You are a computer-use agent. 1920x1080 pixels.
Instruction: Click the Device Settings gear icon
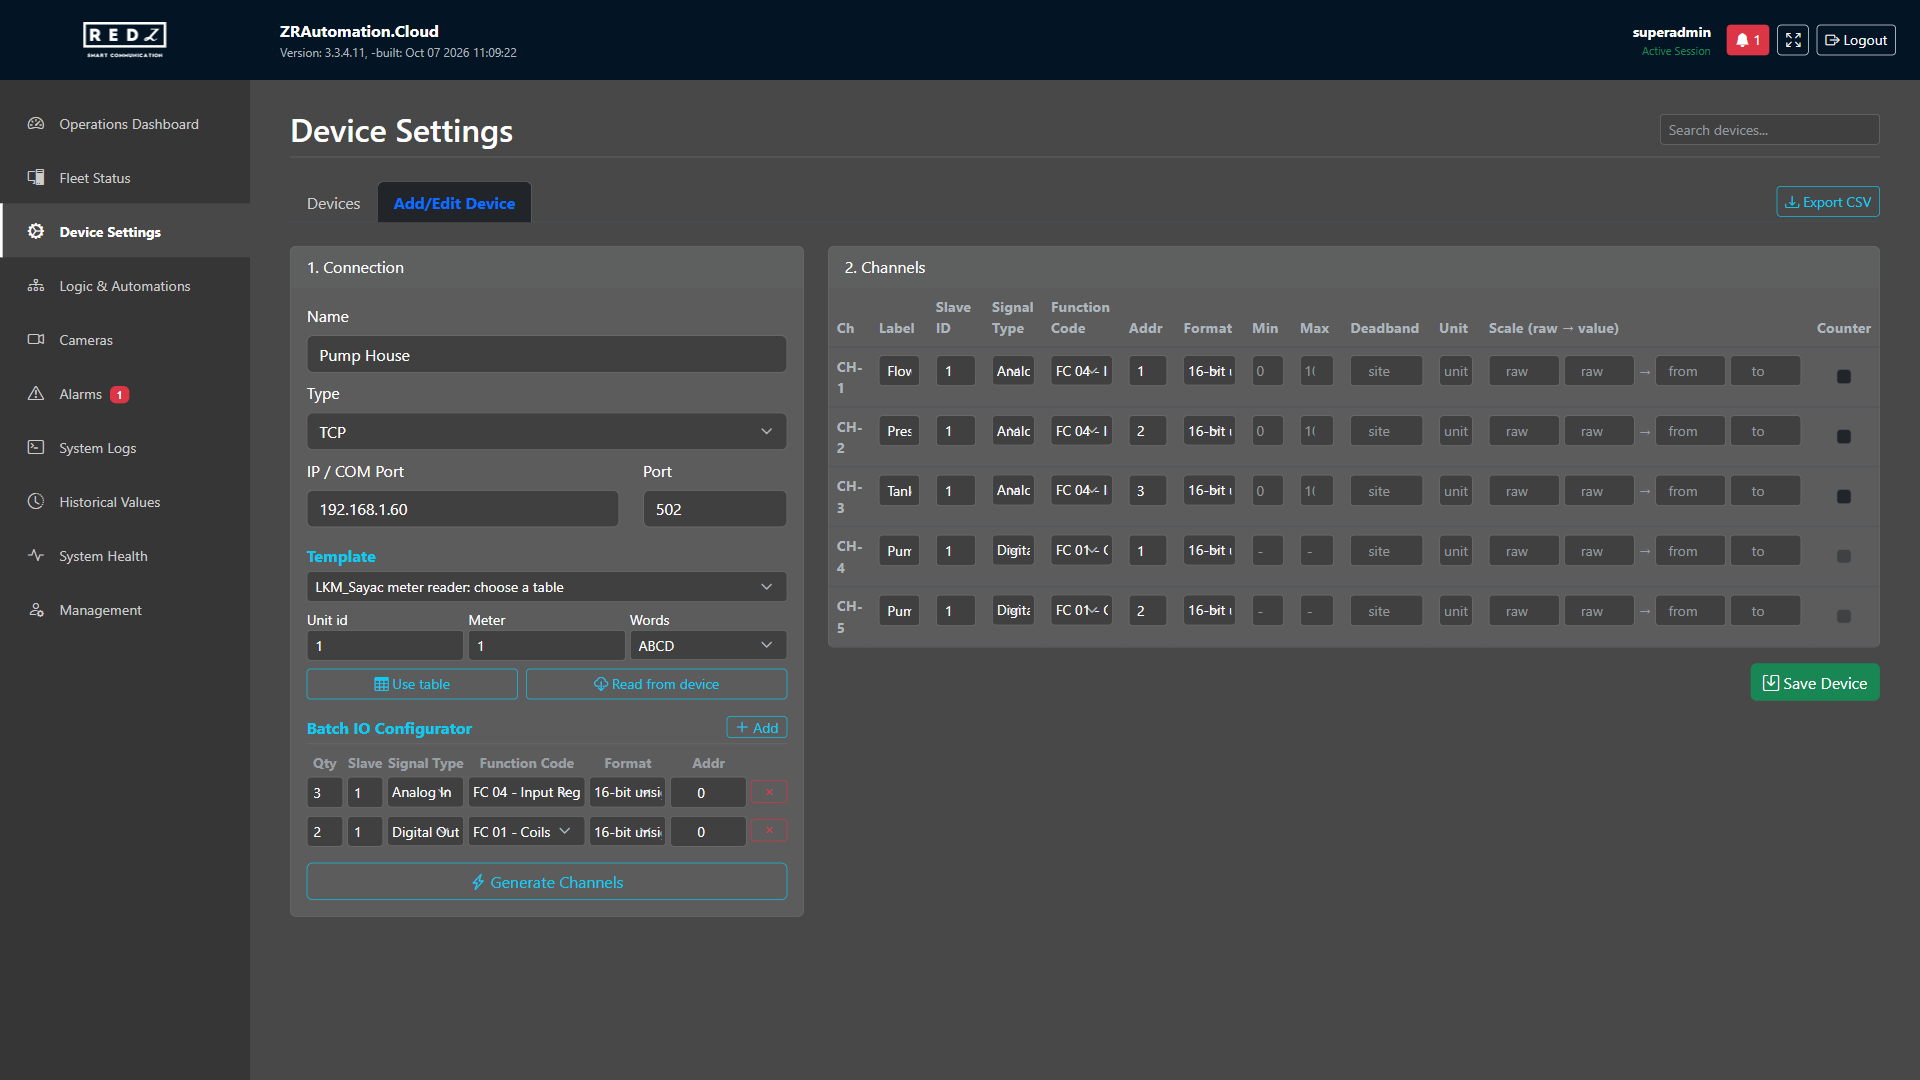coord(36,232)
